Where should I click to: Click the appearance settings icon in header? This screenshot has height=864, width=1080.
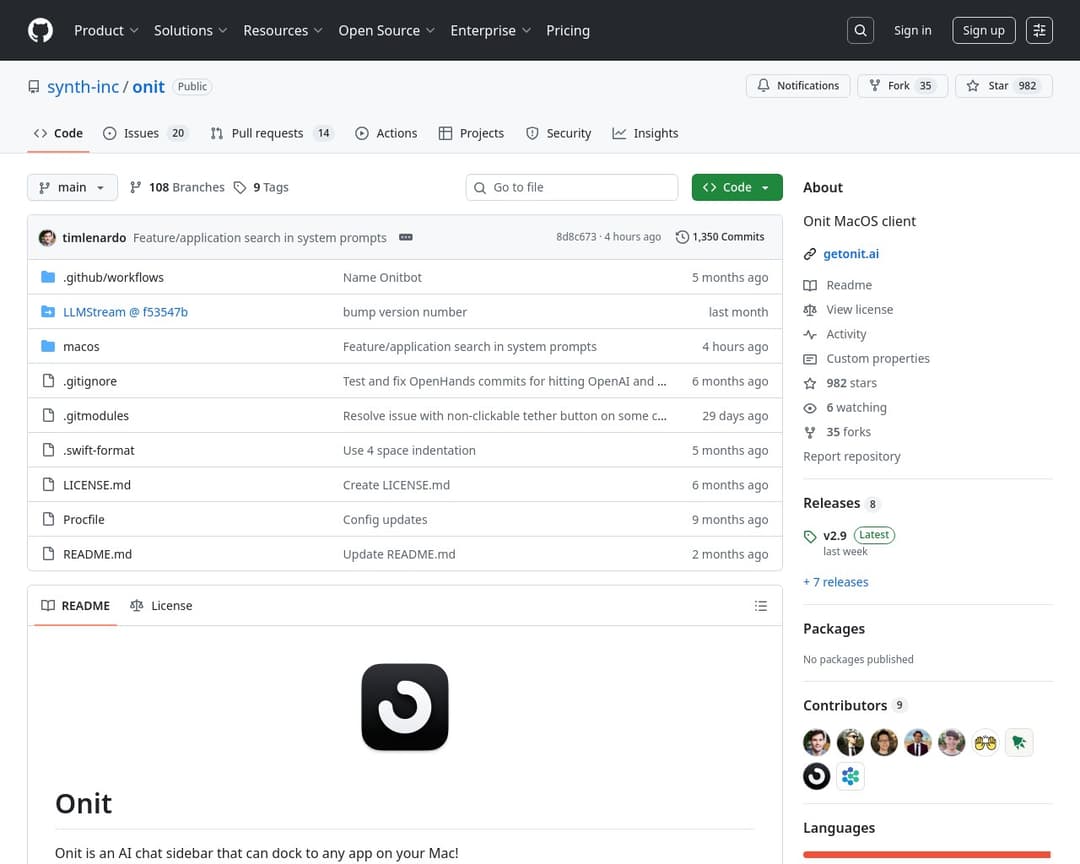(x=1039, y=30)
